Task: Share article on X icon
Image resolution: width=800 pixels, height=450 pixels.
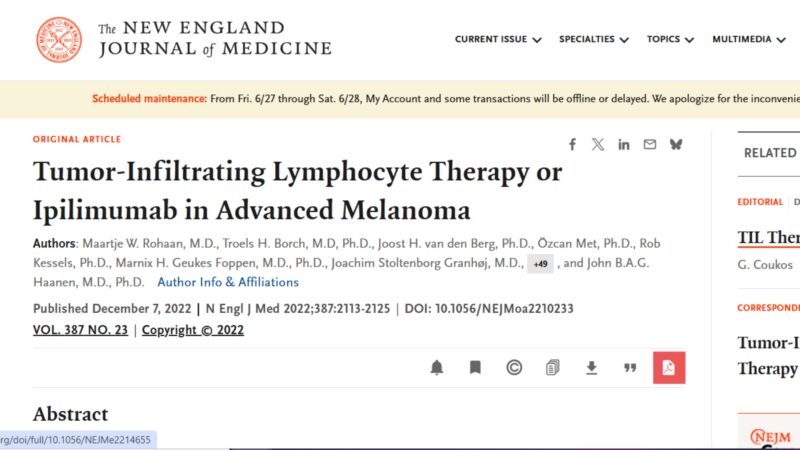Action: 598,145
